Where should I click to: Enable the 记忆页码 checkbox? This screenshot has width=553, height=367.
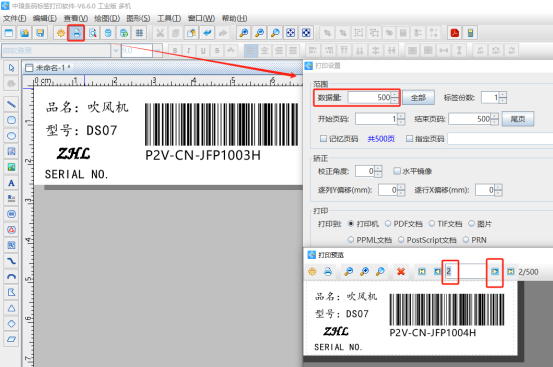click(x=323, y=139)
